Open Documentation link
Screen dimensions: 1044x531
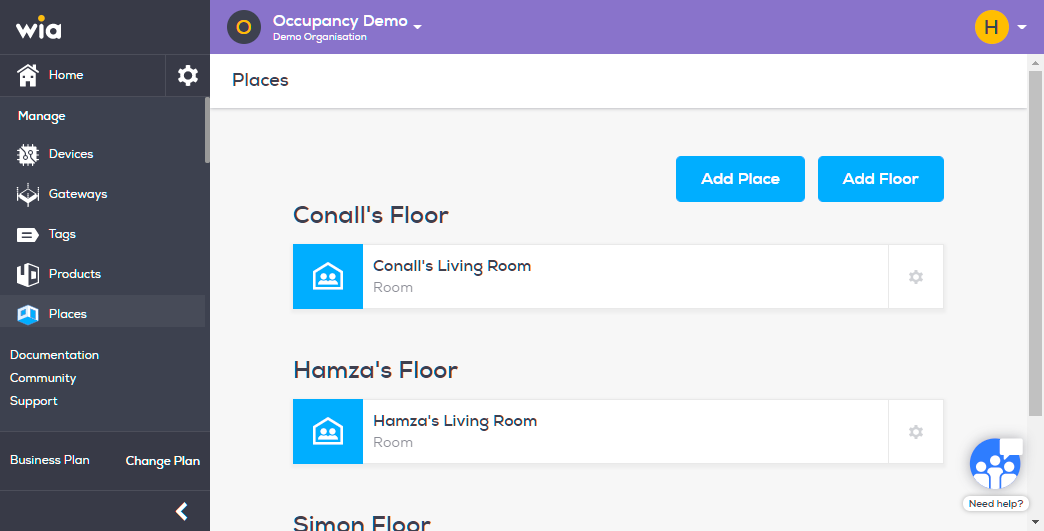pyautogui.click(x=55, y=355)
